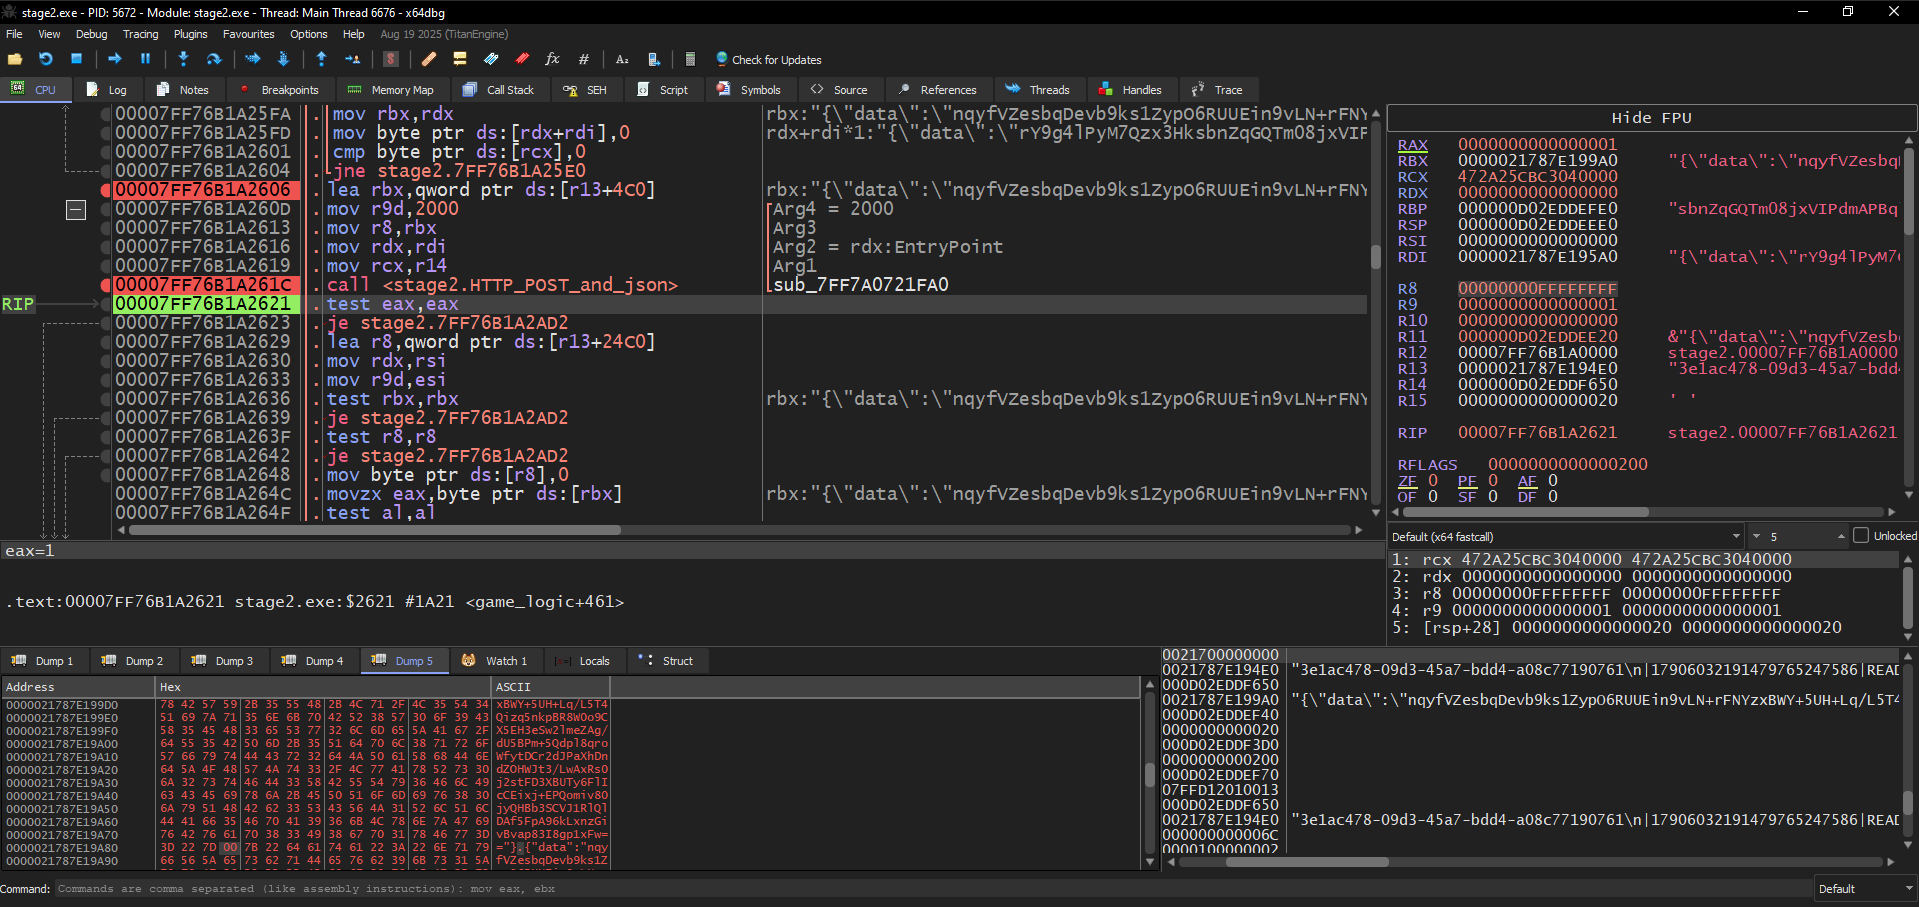Toggle ZF flag value
The image size is (1919, 907).
pyautogui.click(x=1433, y=481)
